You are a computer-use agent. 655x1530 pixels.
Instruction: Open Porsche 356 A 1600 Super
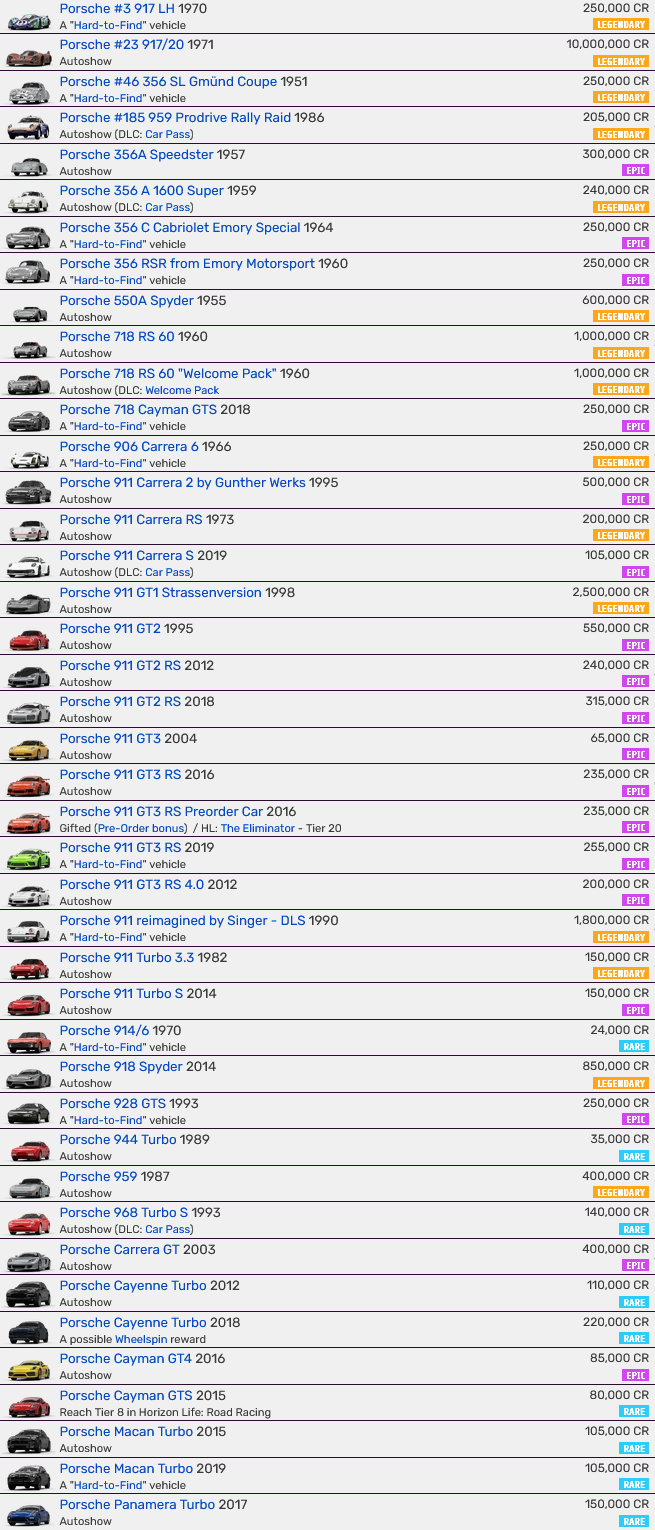pyautogui.click(x=141, y=191)
